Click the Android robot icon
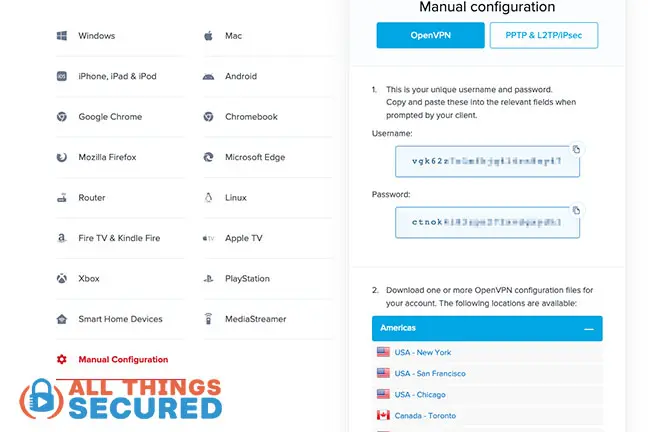650x432 pixels. pos(208,76)
